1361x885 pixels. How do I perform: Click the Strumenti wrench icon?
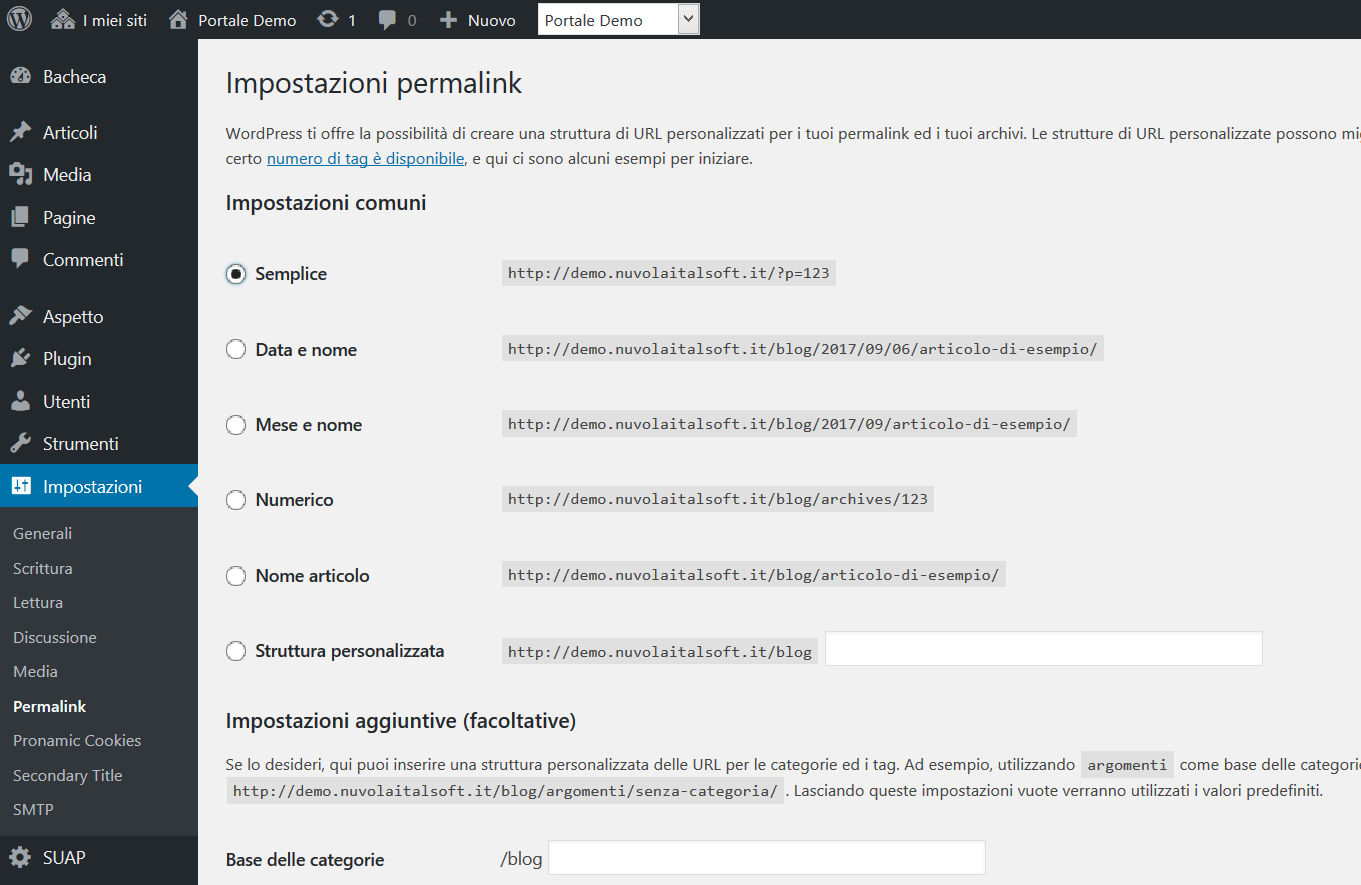coord(21,444)
